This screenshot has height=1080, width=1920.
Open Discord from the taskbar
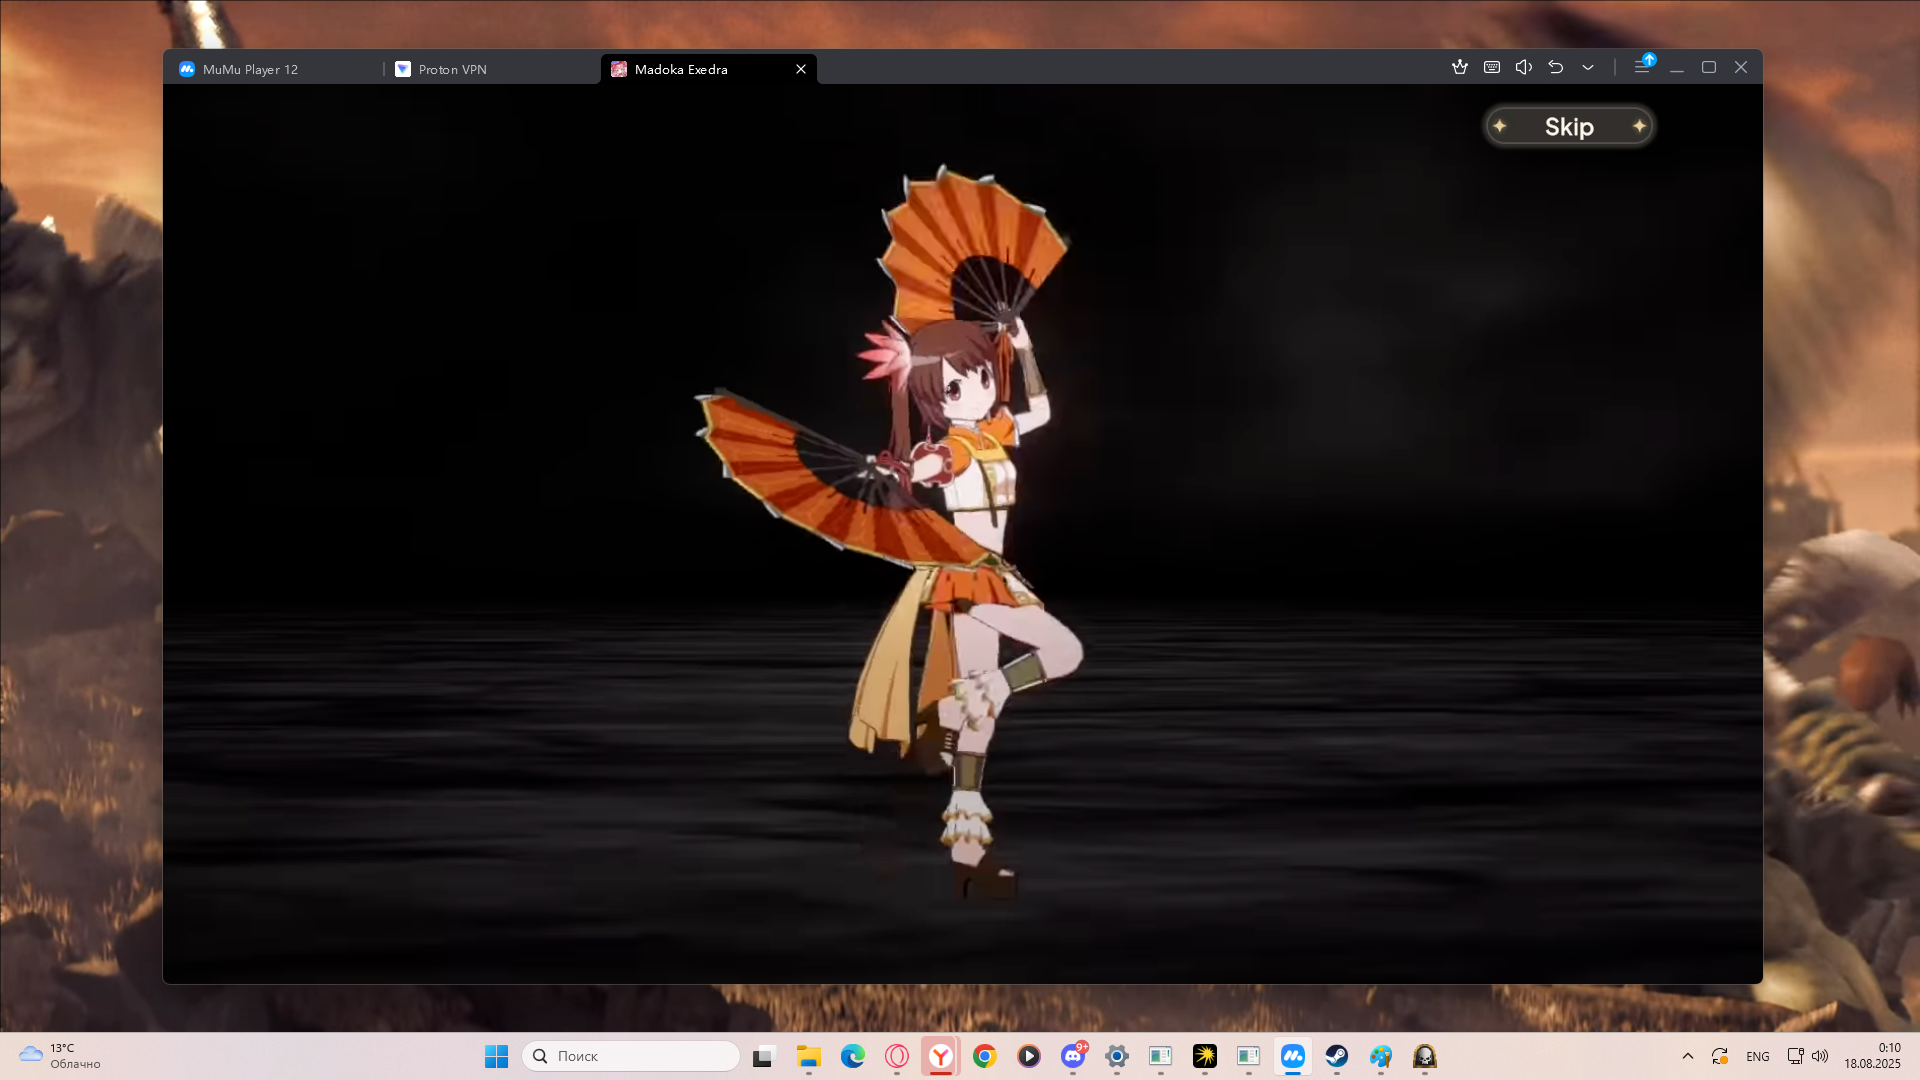[1073, 1056]
